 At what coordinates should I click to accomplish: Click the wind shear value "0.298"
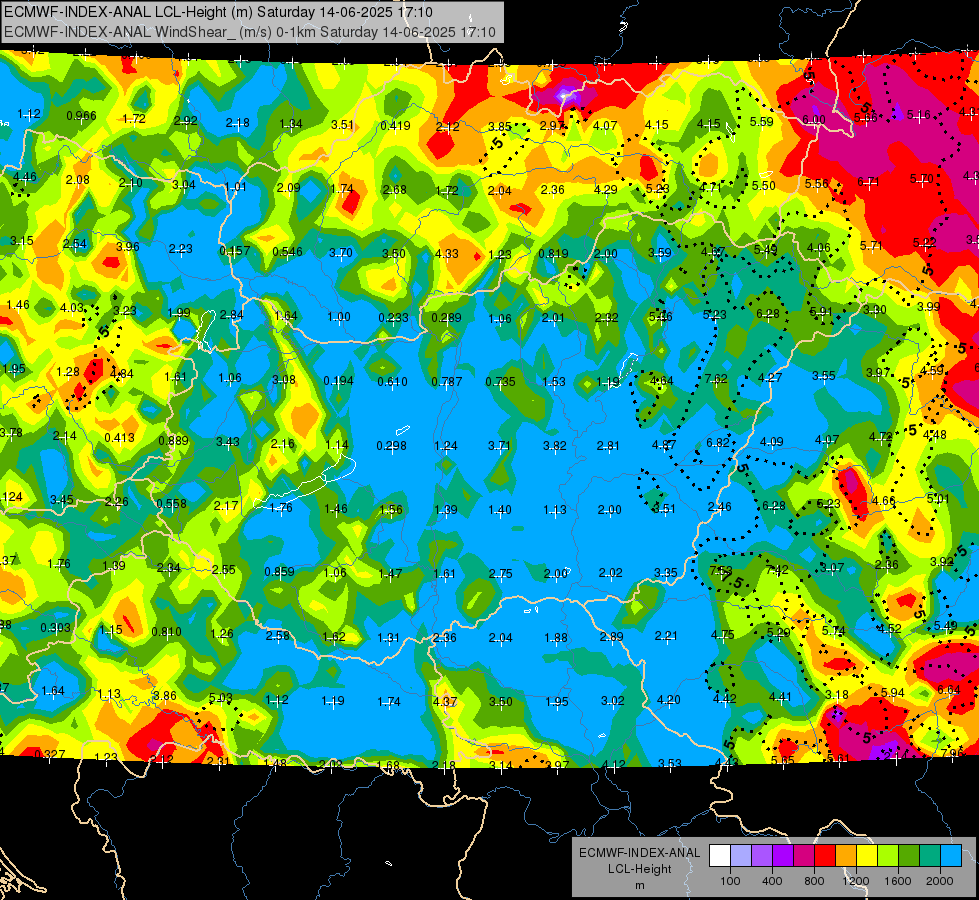391,446
